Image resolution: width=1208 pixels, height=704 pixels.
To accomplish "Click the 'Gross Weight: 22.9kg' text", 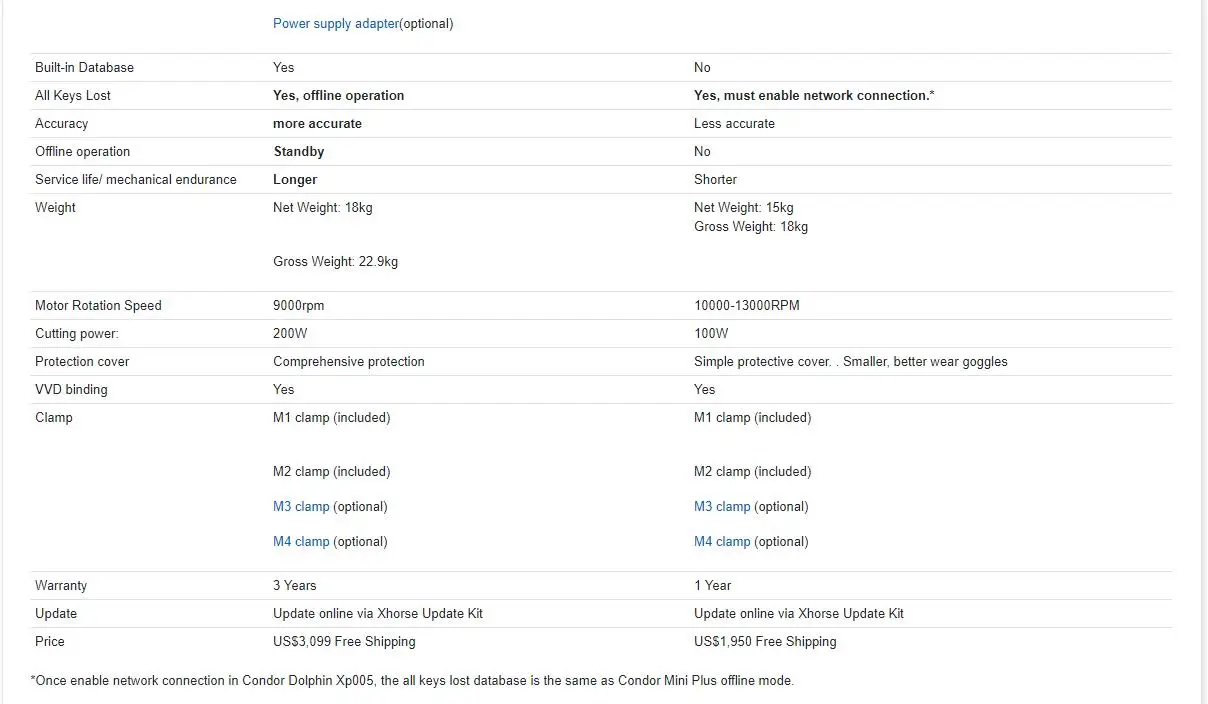I will (x=335, y=262).
